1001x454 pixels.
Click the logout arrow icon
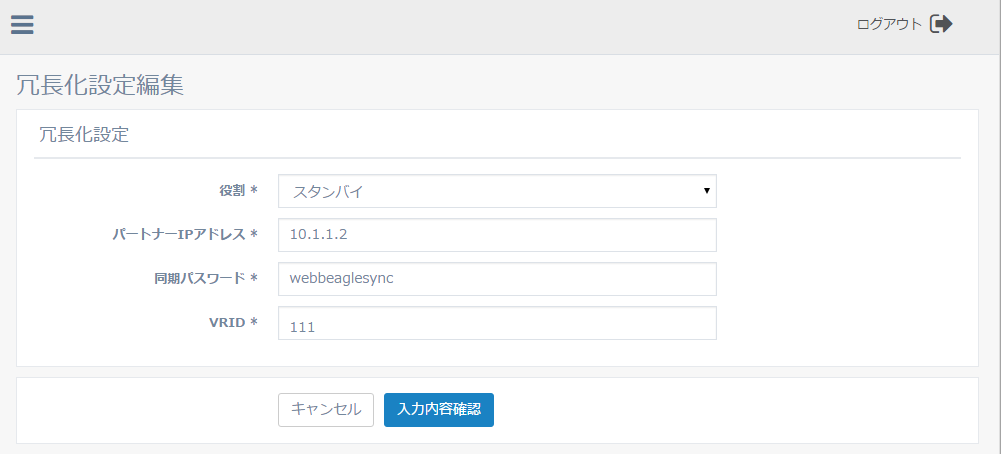pyautogui.click(x=941, y=24)
